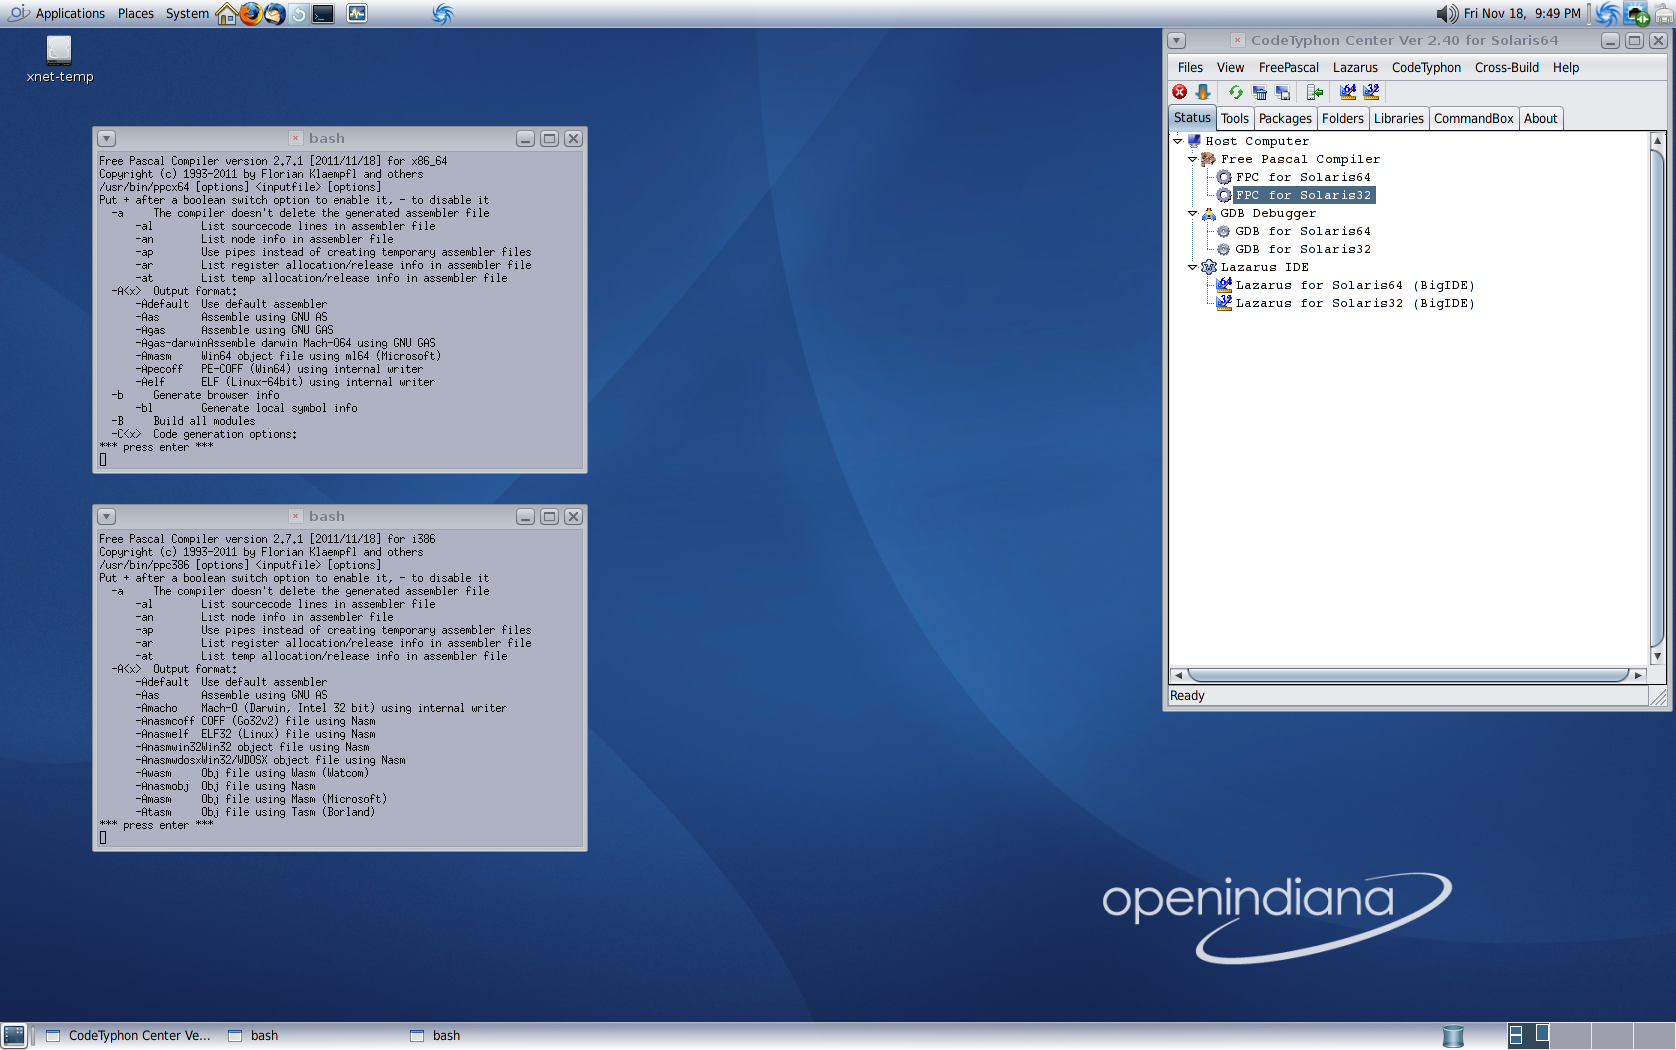
Task: Click the Time Slider launcher icon
Action: click(298, 13)
